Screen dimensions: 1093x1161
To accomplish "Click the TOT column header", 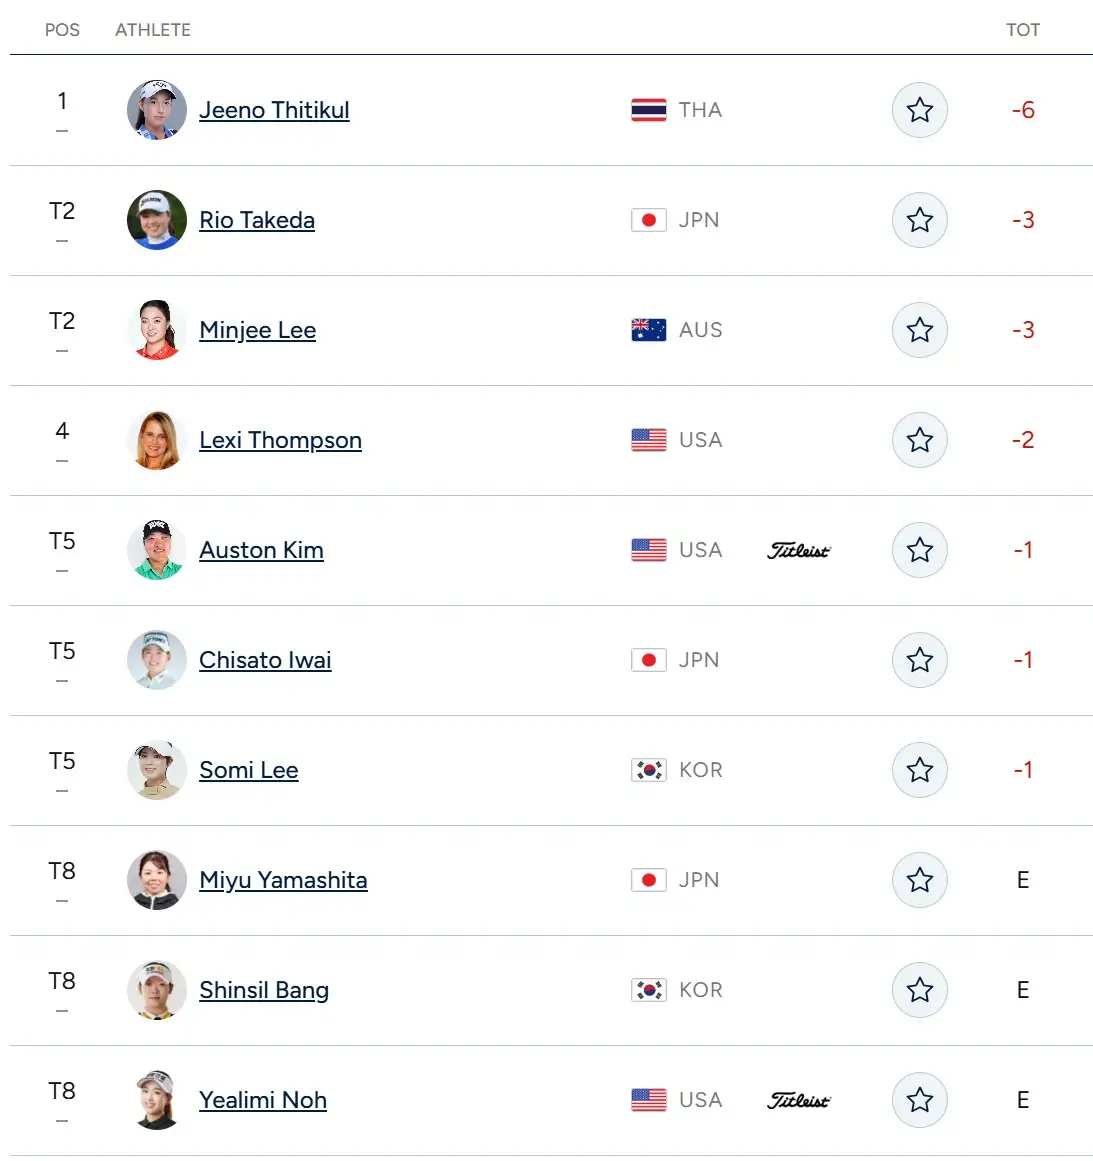I will (1023, 30).
